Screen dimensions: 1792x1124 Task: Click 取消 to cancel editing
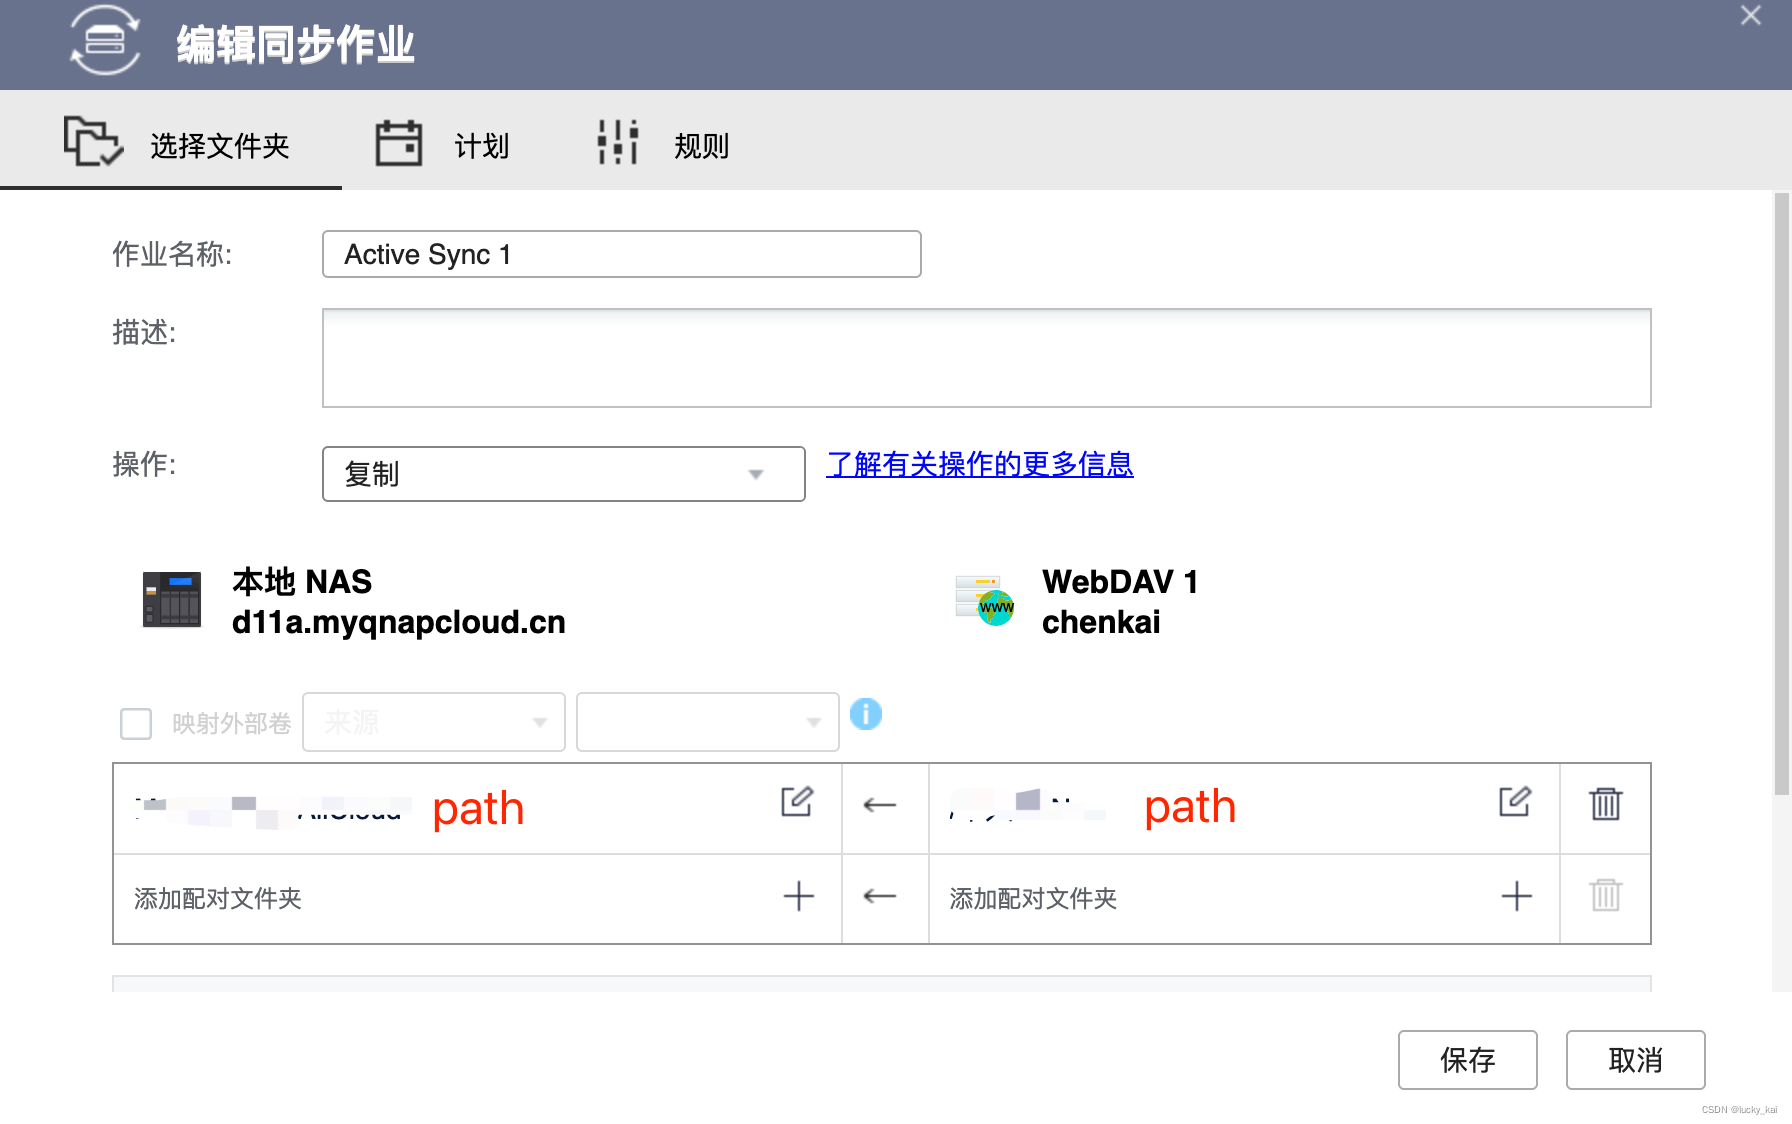tap(1635, 1060)
